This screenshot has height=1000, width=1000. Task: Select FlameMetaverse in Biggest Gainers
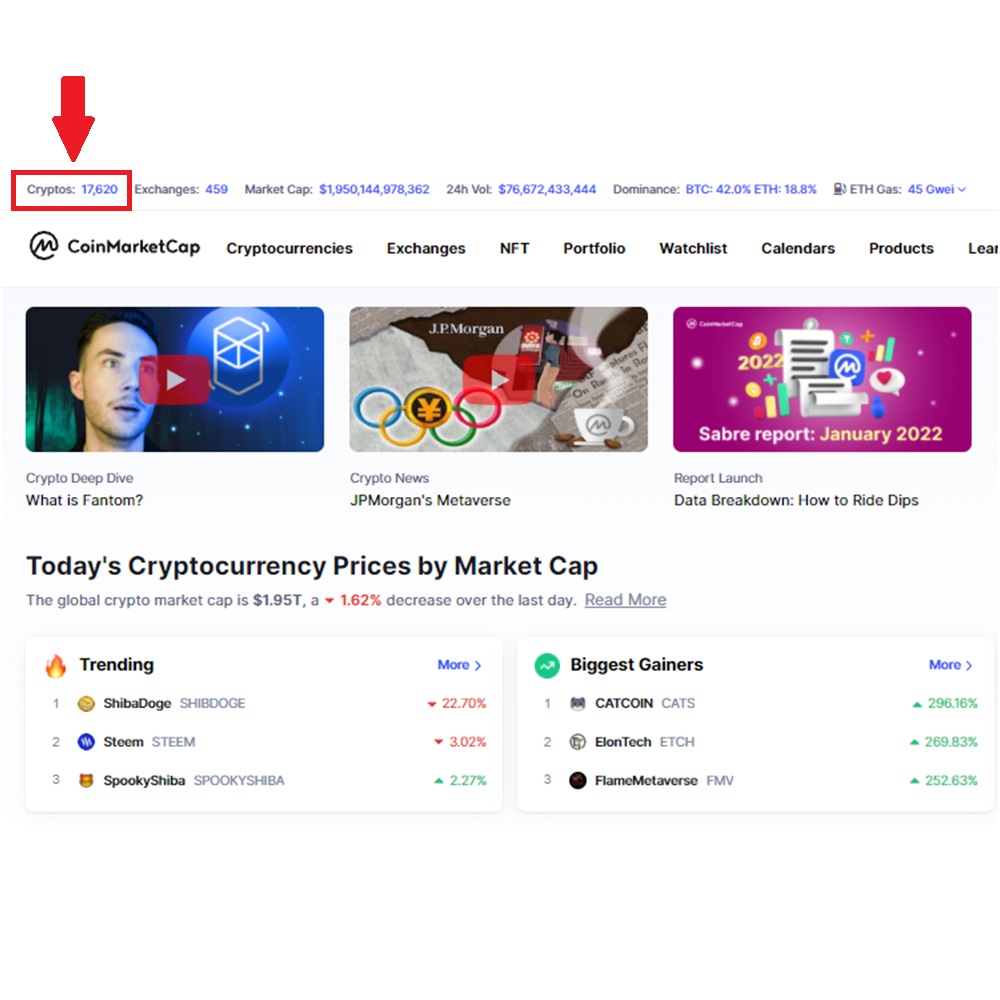coord(646,780)
